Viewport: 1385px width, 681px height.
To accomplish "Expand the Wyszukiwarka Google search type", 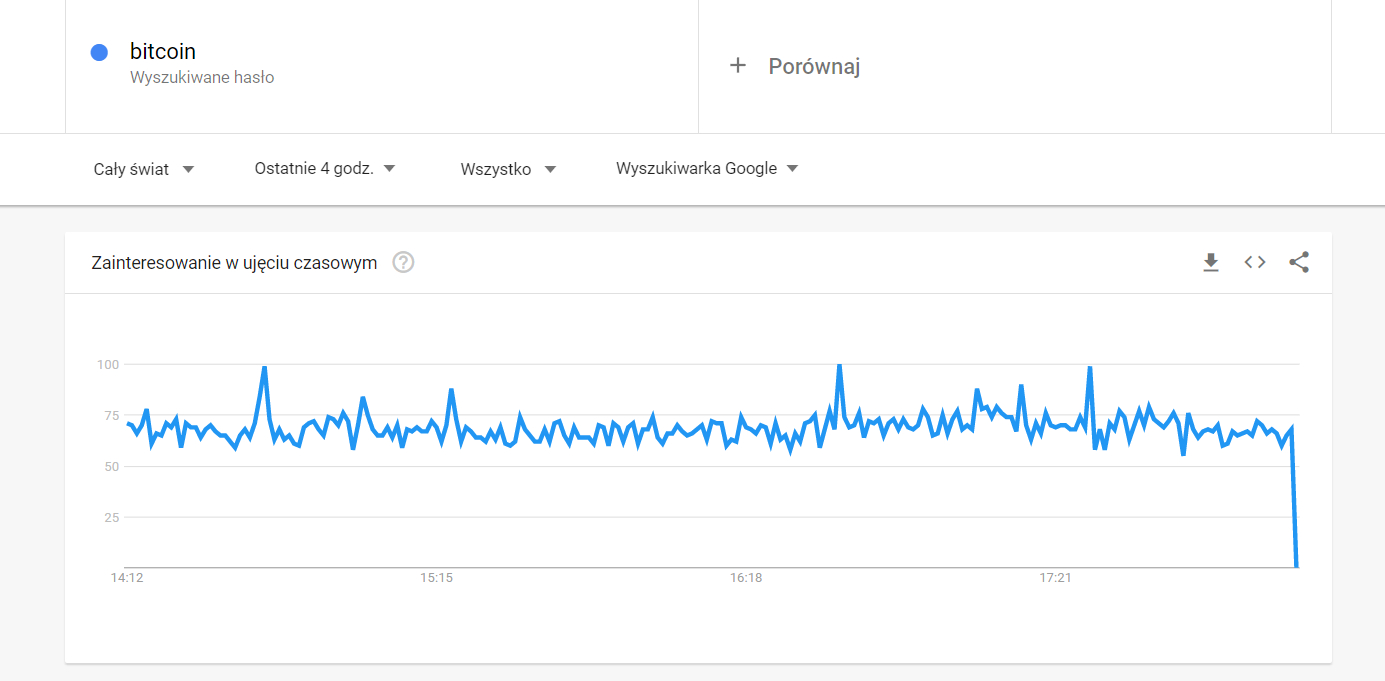I will (x=707, y=168).
